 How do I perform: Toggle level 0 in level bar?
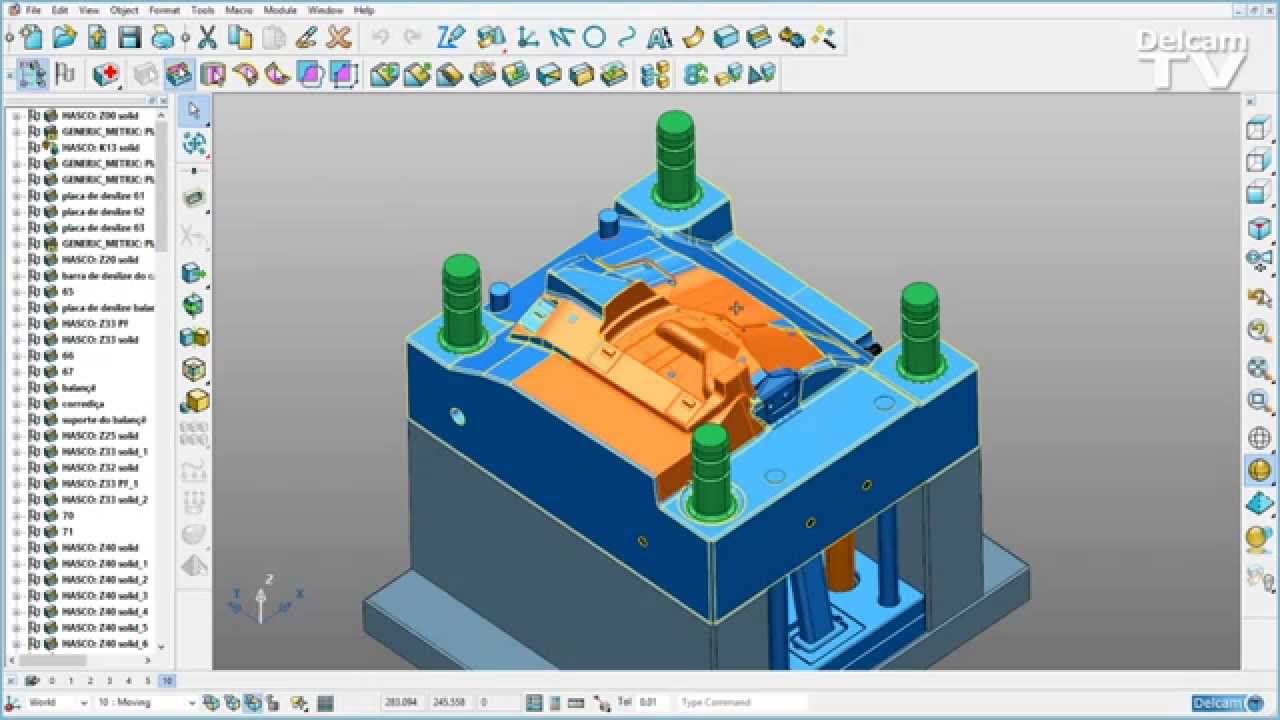[52, 681]
